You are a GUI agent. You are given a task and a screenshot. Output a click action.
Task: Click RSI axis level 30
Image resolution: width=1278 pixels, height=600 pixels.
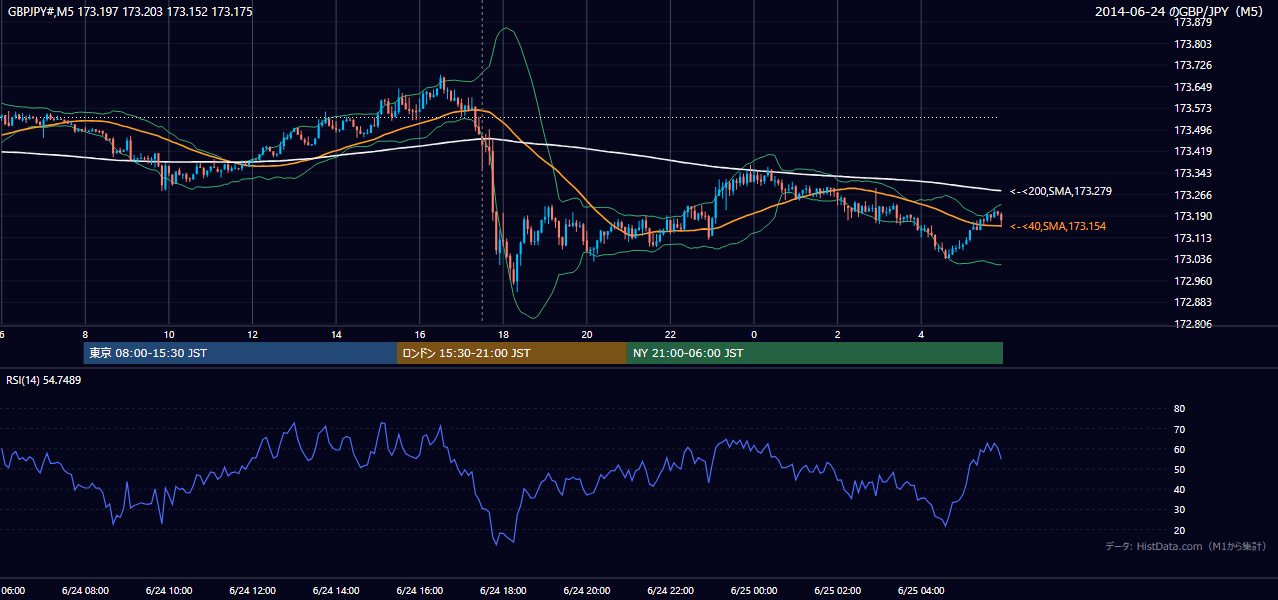[1179, 510]
